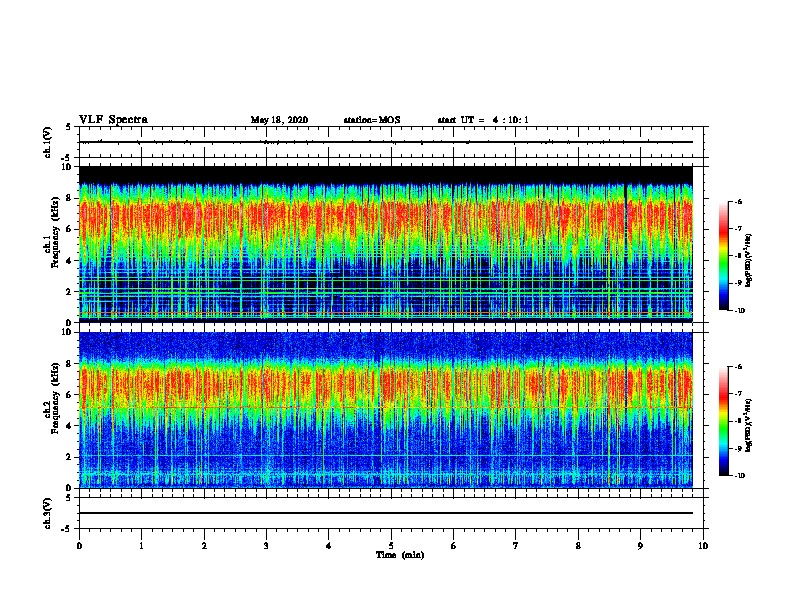
Task: Click inside the ch.1 spectrogram panel
Action: 386,244
